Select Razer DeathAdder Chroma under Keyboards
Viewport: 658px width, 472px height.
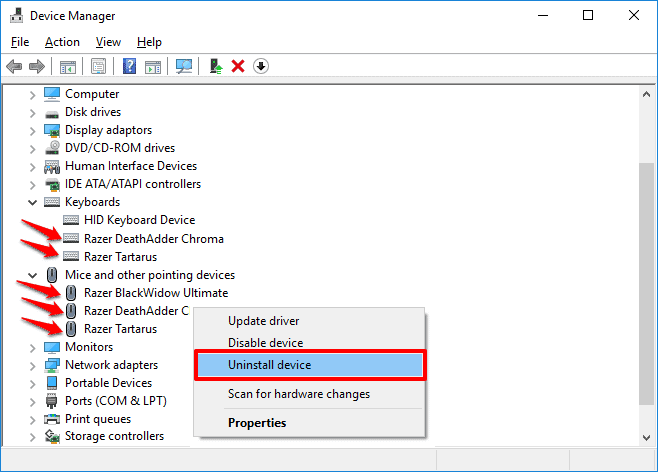coord(154,239)
